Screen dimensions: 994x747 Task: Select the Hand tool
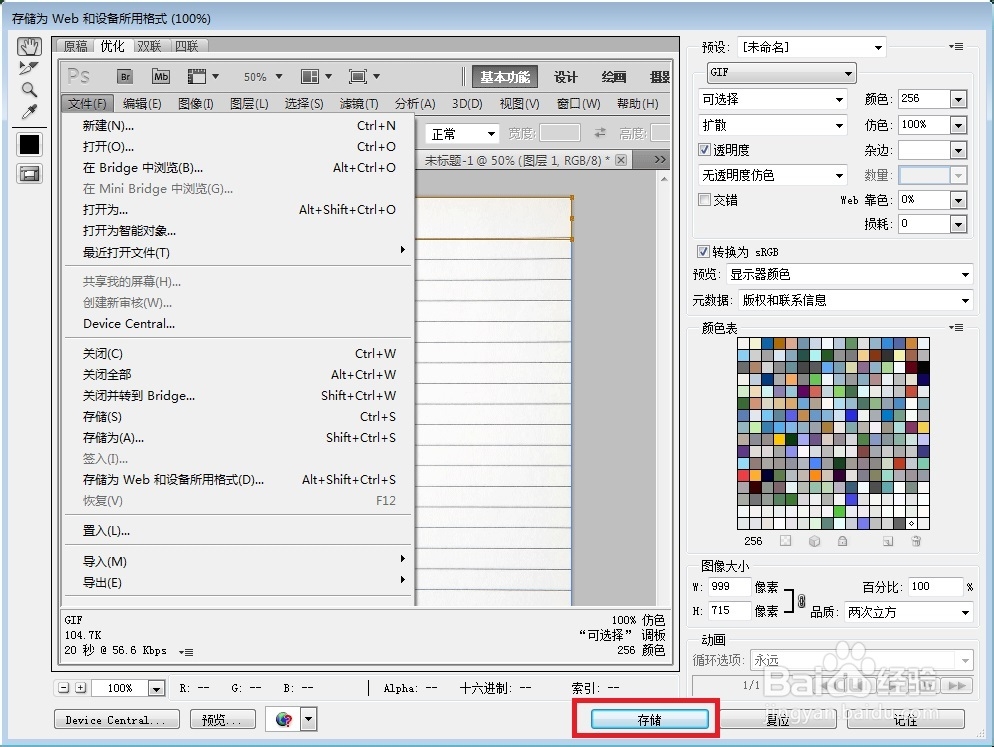29,46
